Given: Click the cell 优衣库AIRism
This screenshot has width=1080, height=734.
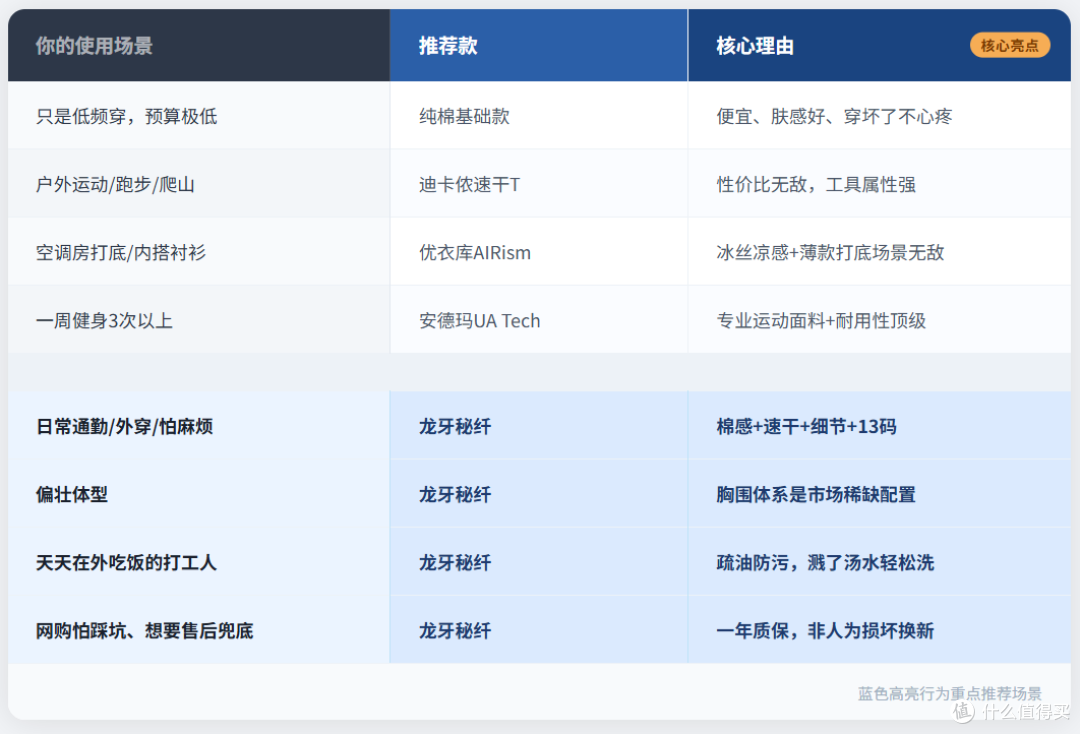Looking at the screenshot, I should 539,252.
